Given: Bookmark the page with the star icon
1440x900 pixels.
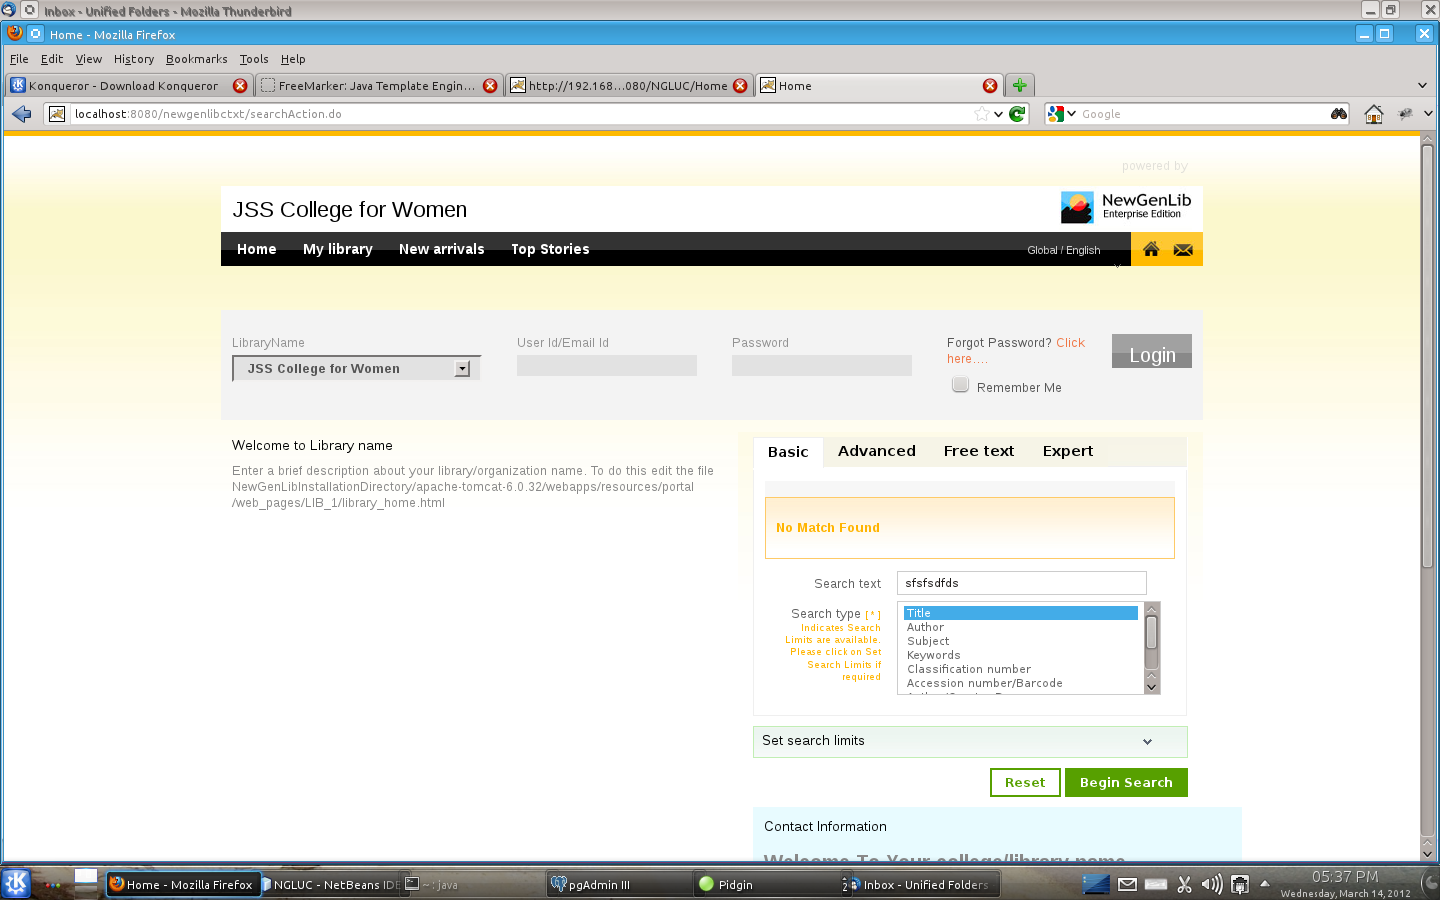Looking at the screenshot, I should [982, 114].
